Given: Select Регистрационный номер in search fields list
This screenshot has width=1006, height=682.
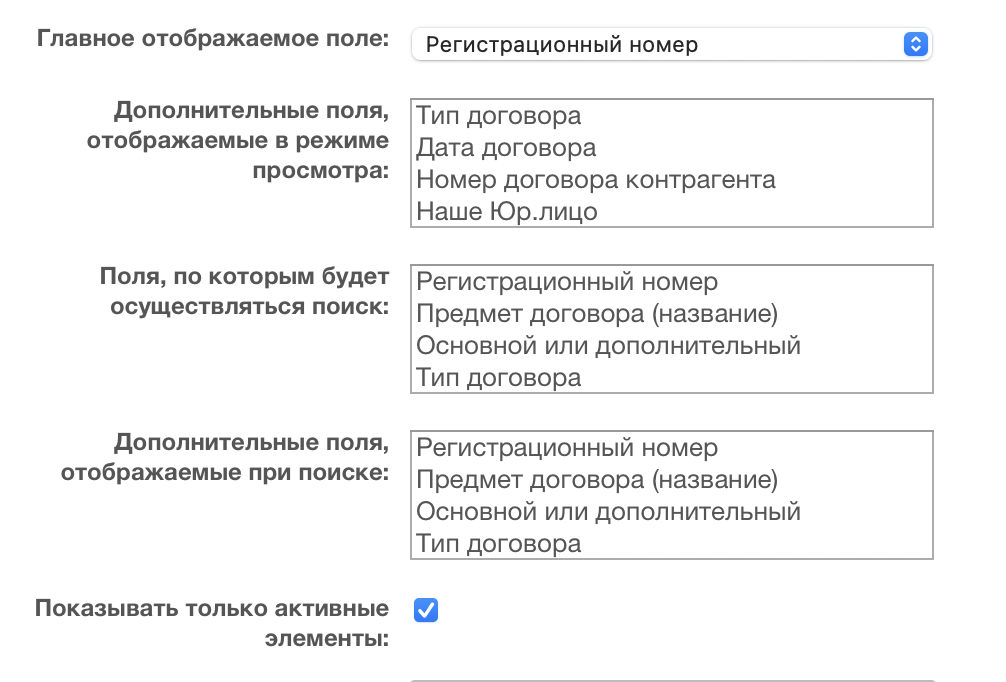Looking at the screenshot, I should point(567,282).
